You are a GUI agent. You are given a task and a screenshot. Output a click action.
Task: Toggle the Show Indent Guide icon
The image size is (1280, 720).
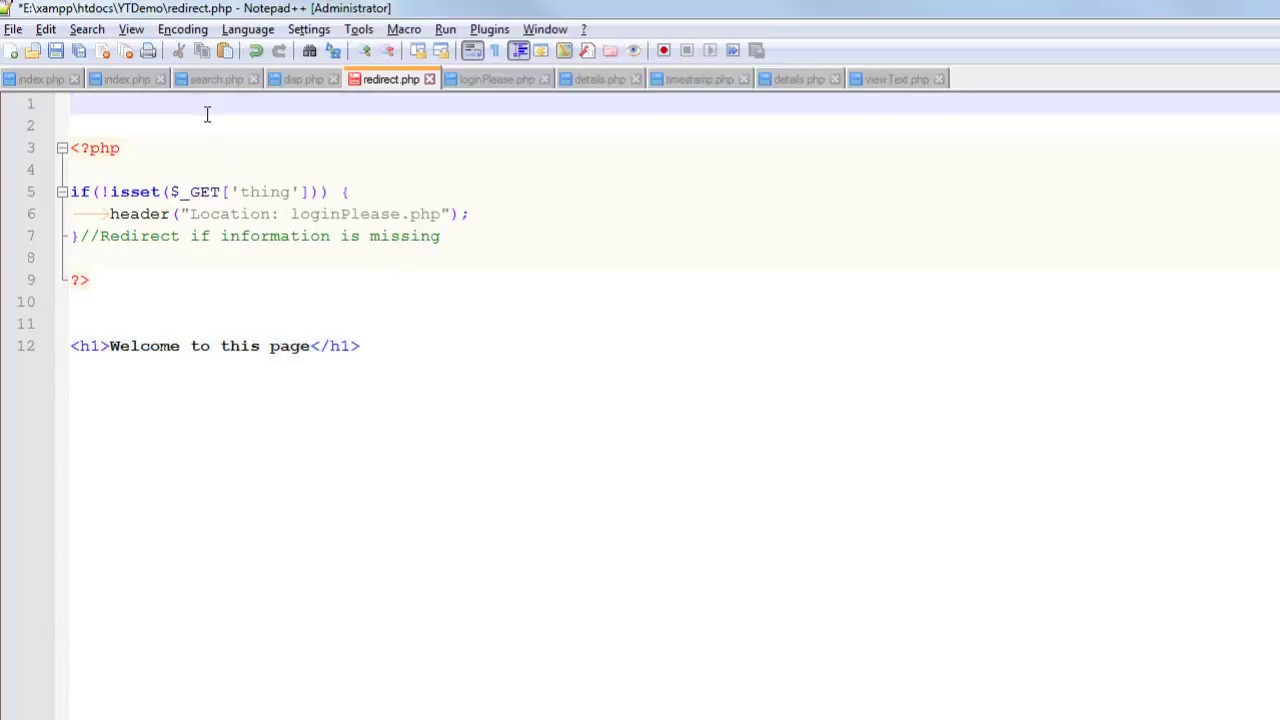coord(519,51)
